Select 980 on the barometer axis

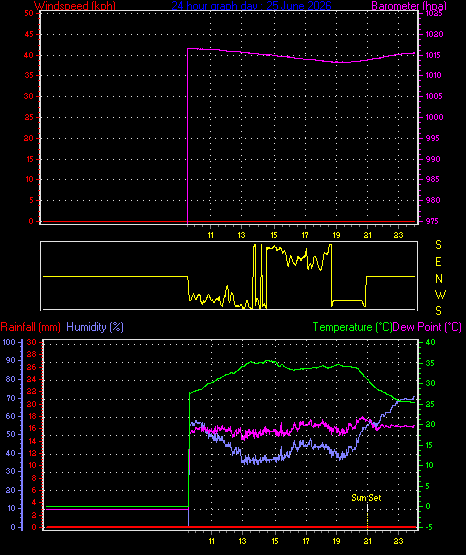tap(433, 200)
